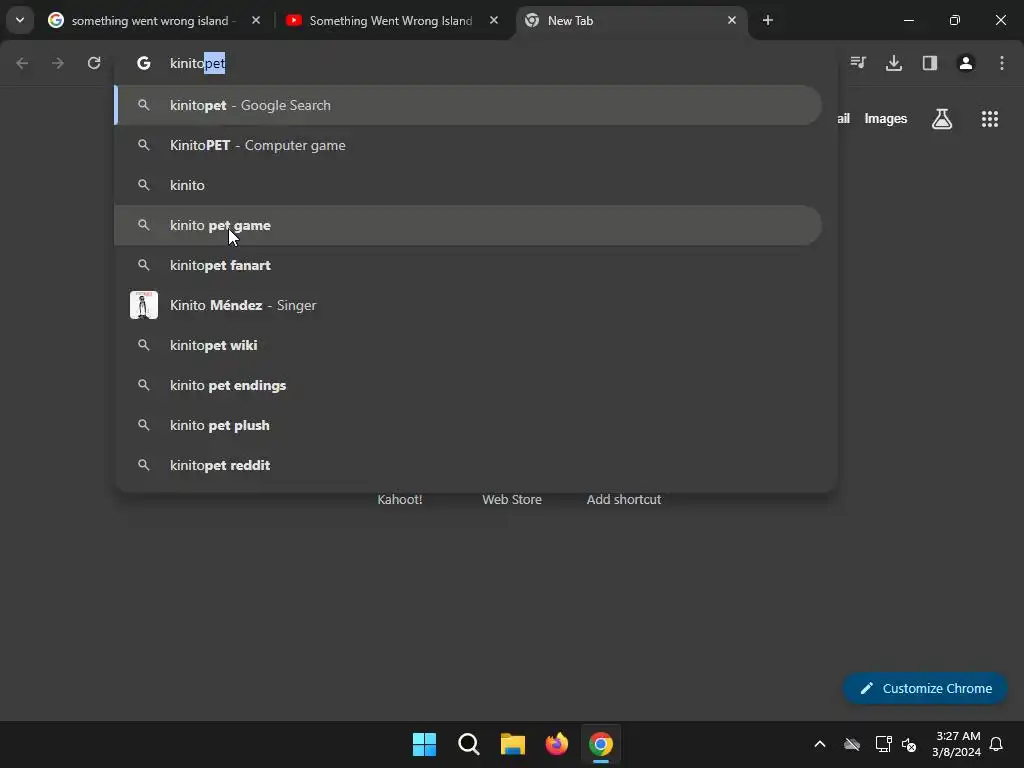Choose 'kinito pet game' suggestion
Screen dimensions: 1024x768
point(468,225)
